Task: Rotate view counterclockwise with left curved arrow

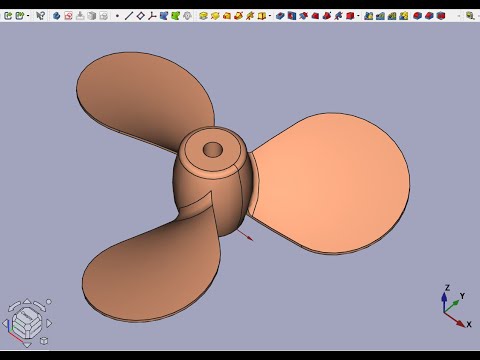Action: 14,306
